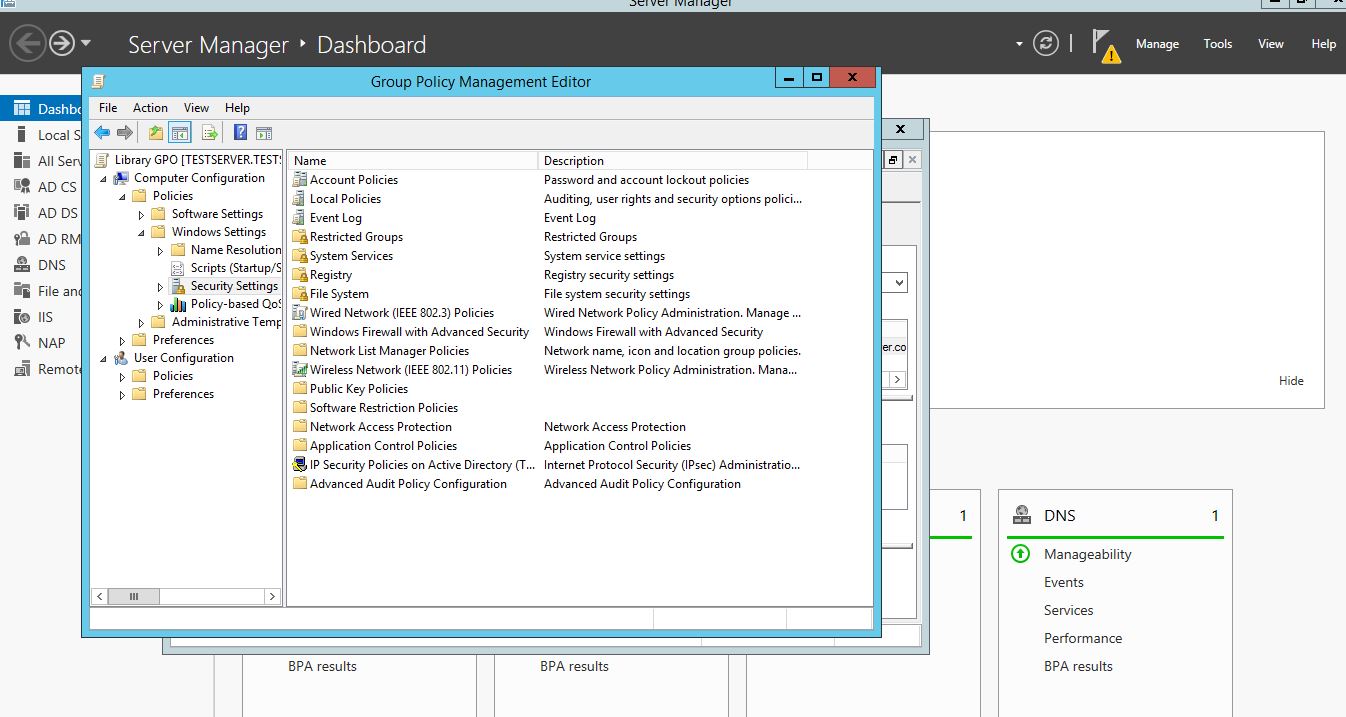Open the Action menu in Group Policy editor
Image resolution: width=1346 pixels, height=717 pixels.
(x=151, y=108)
